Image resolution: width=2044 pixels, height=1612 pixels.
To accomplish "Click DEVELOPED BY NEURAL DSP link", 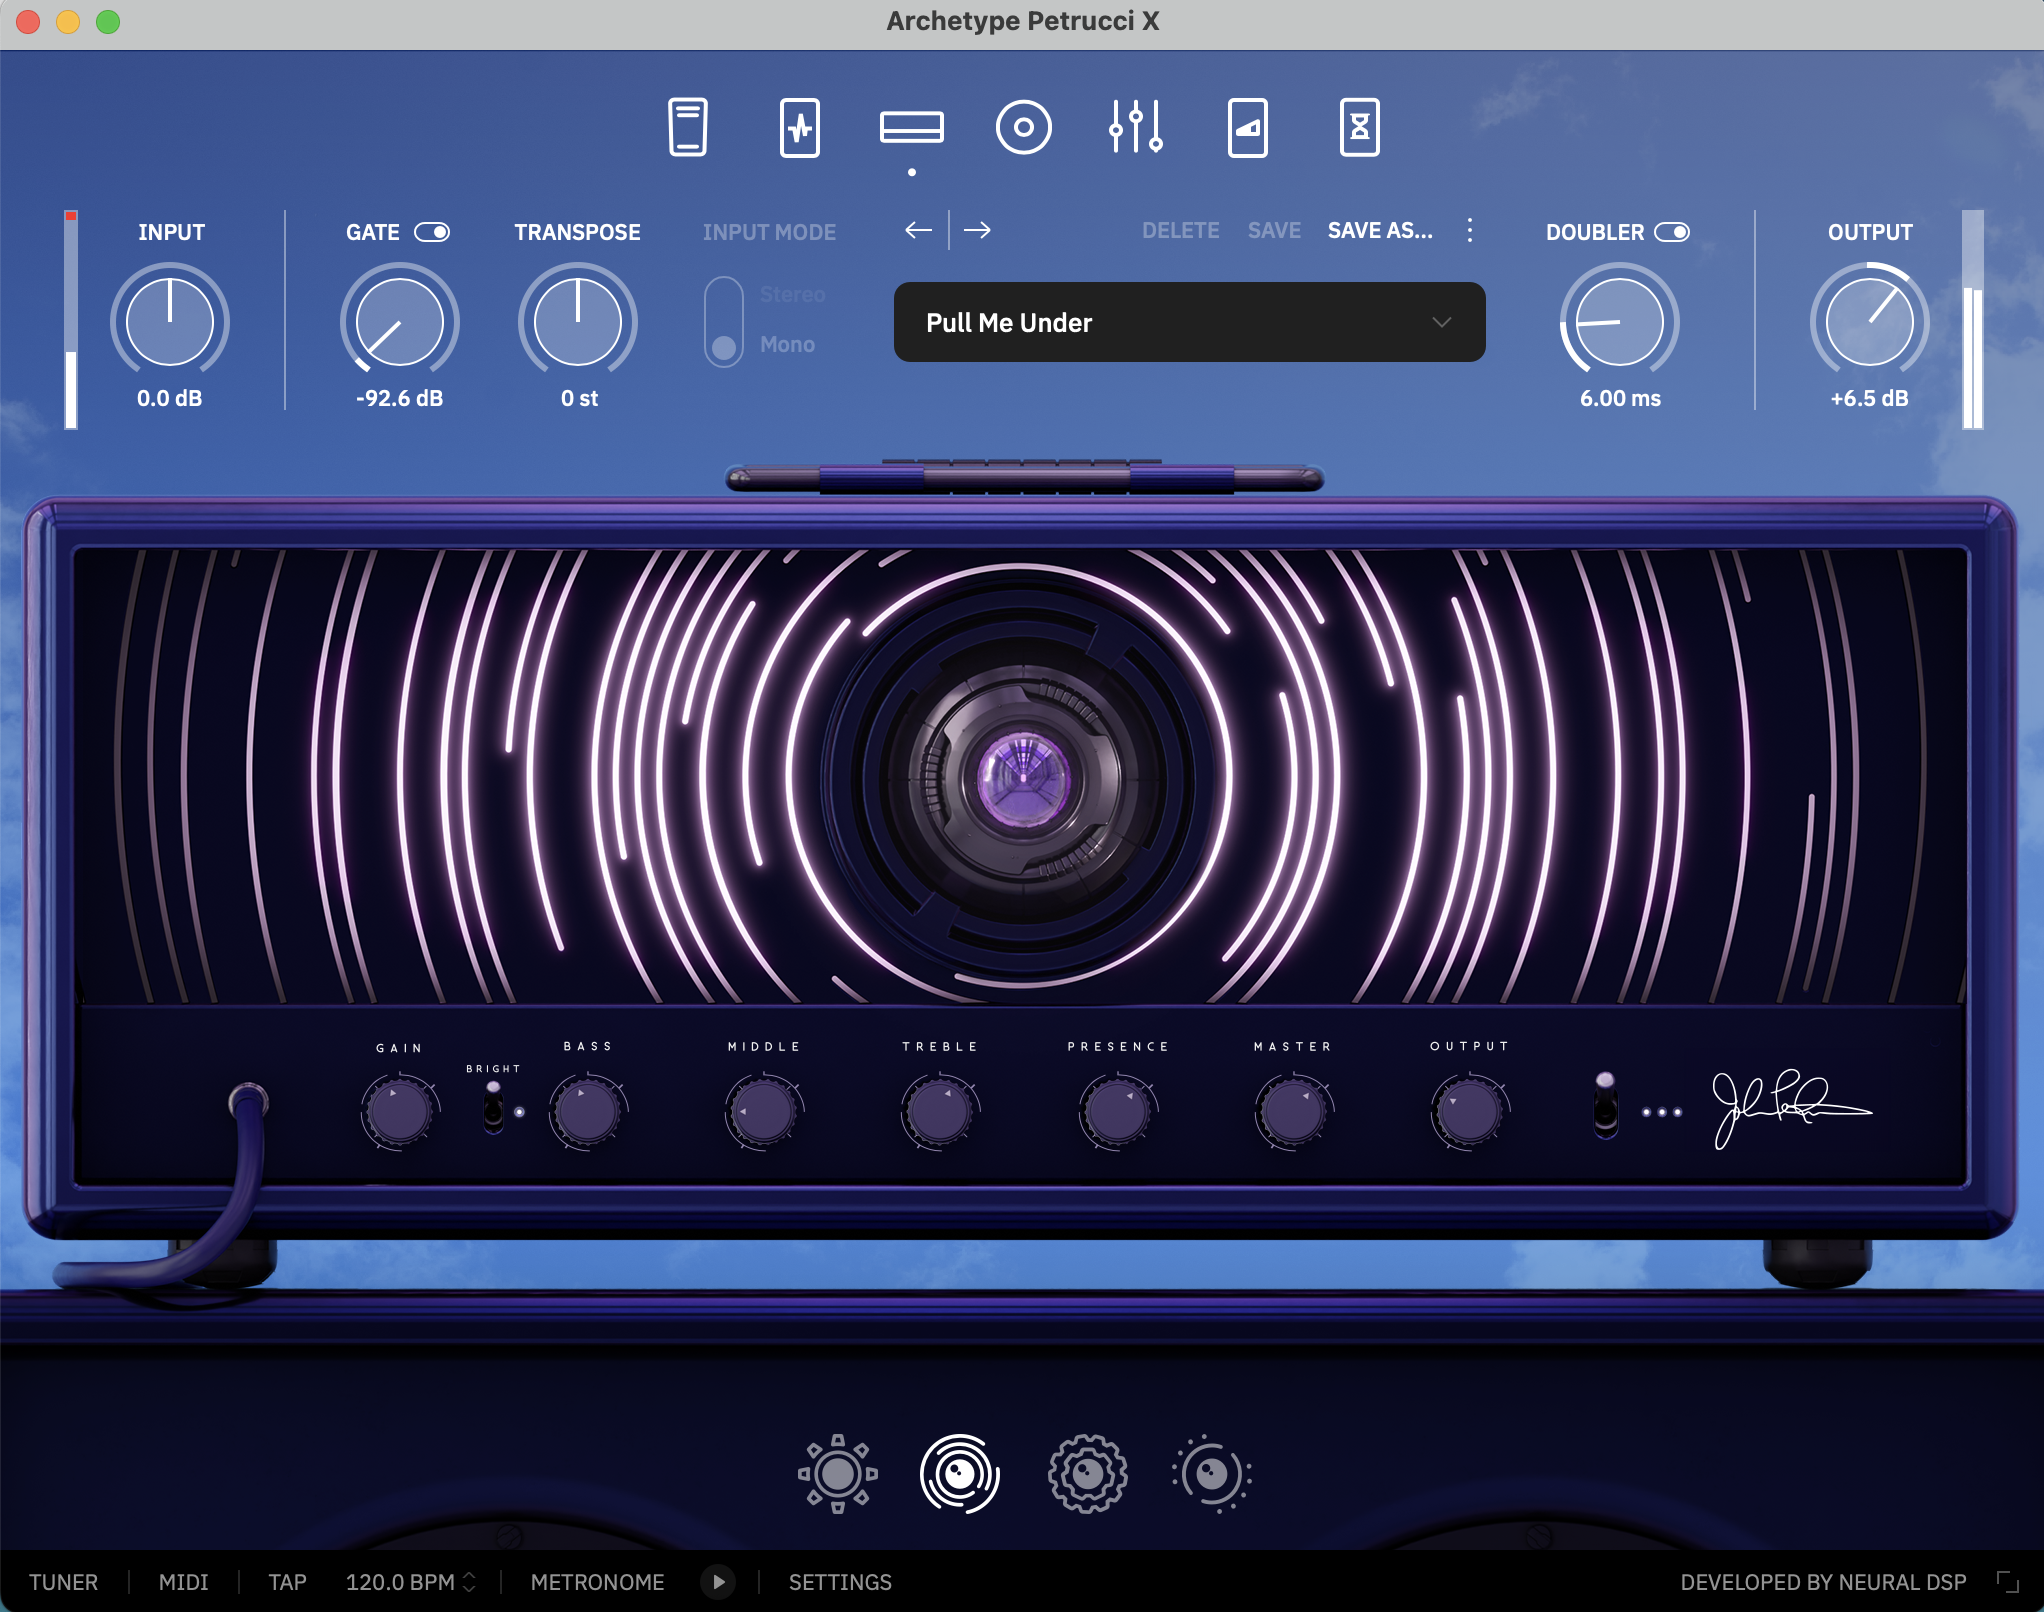I will click(1823, 1581).
